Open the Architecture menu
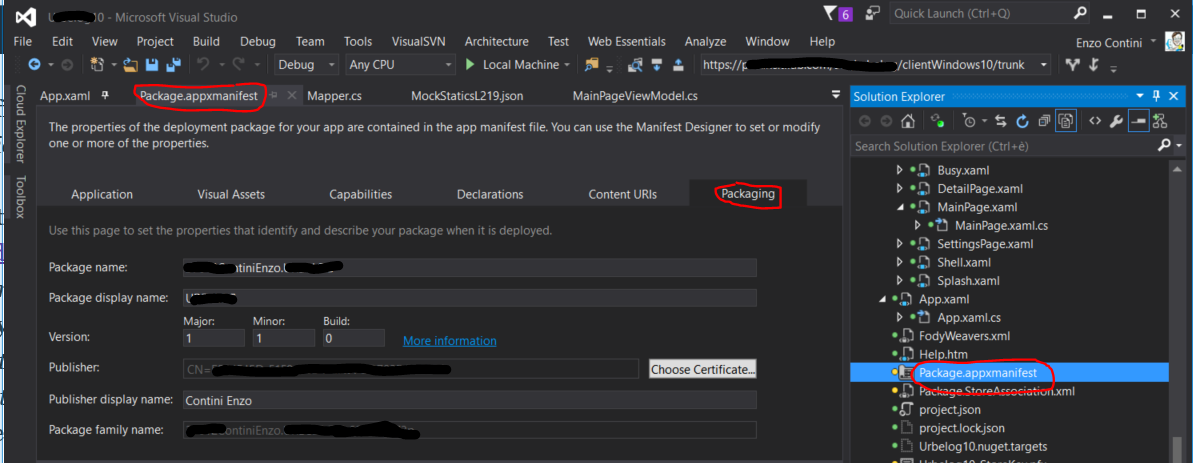1193x463 pixels. pyautogui.click(x=496, y=41)
